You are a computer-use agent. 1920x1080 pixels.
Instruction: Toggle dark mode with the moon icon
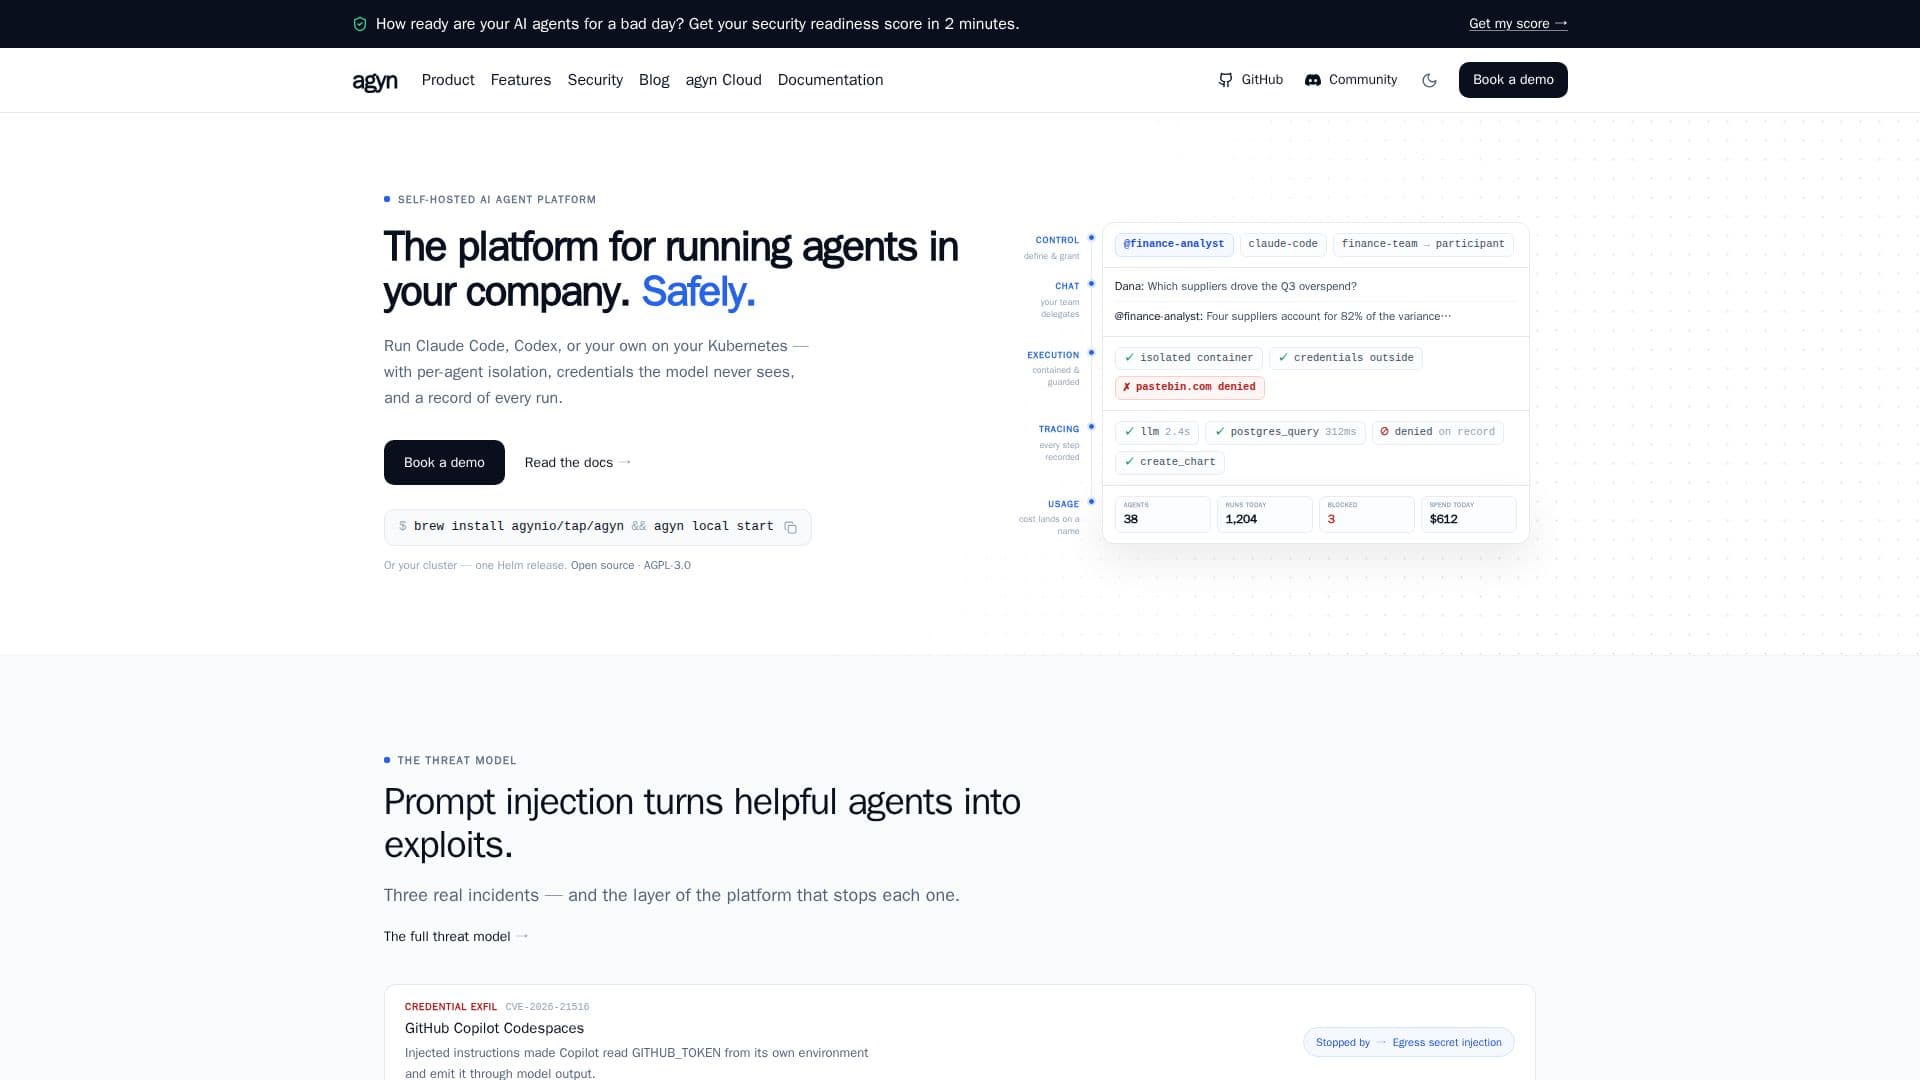point(1429,80)
